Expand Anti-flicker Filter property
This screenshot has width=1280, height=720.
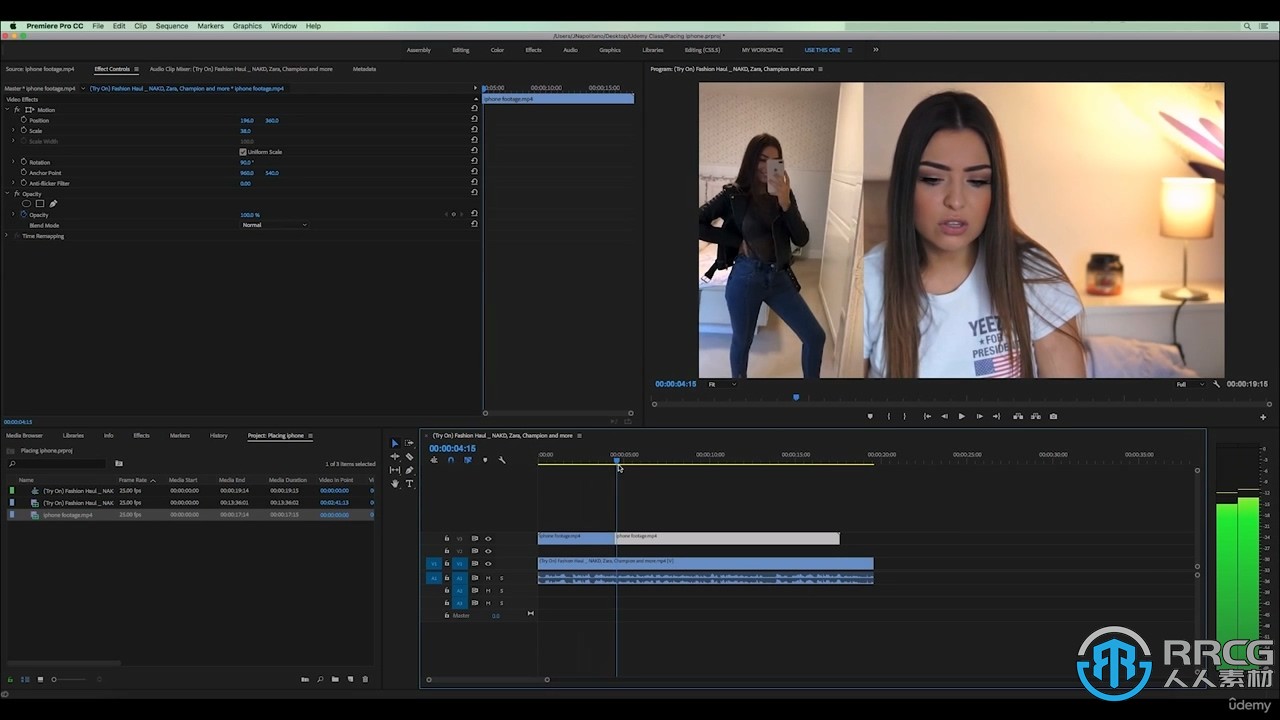coord(13,183)
